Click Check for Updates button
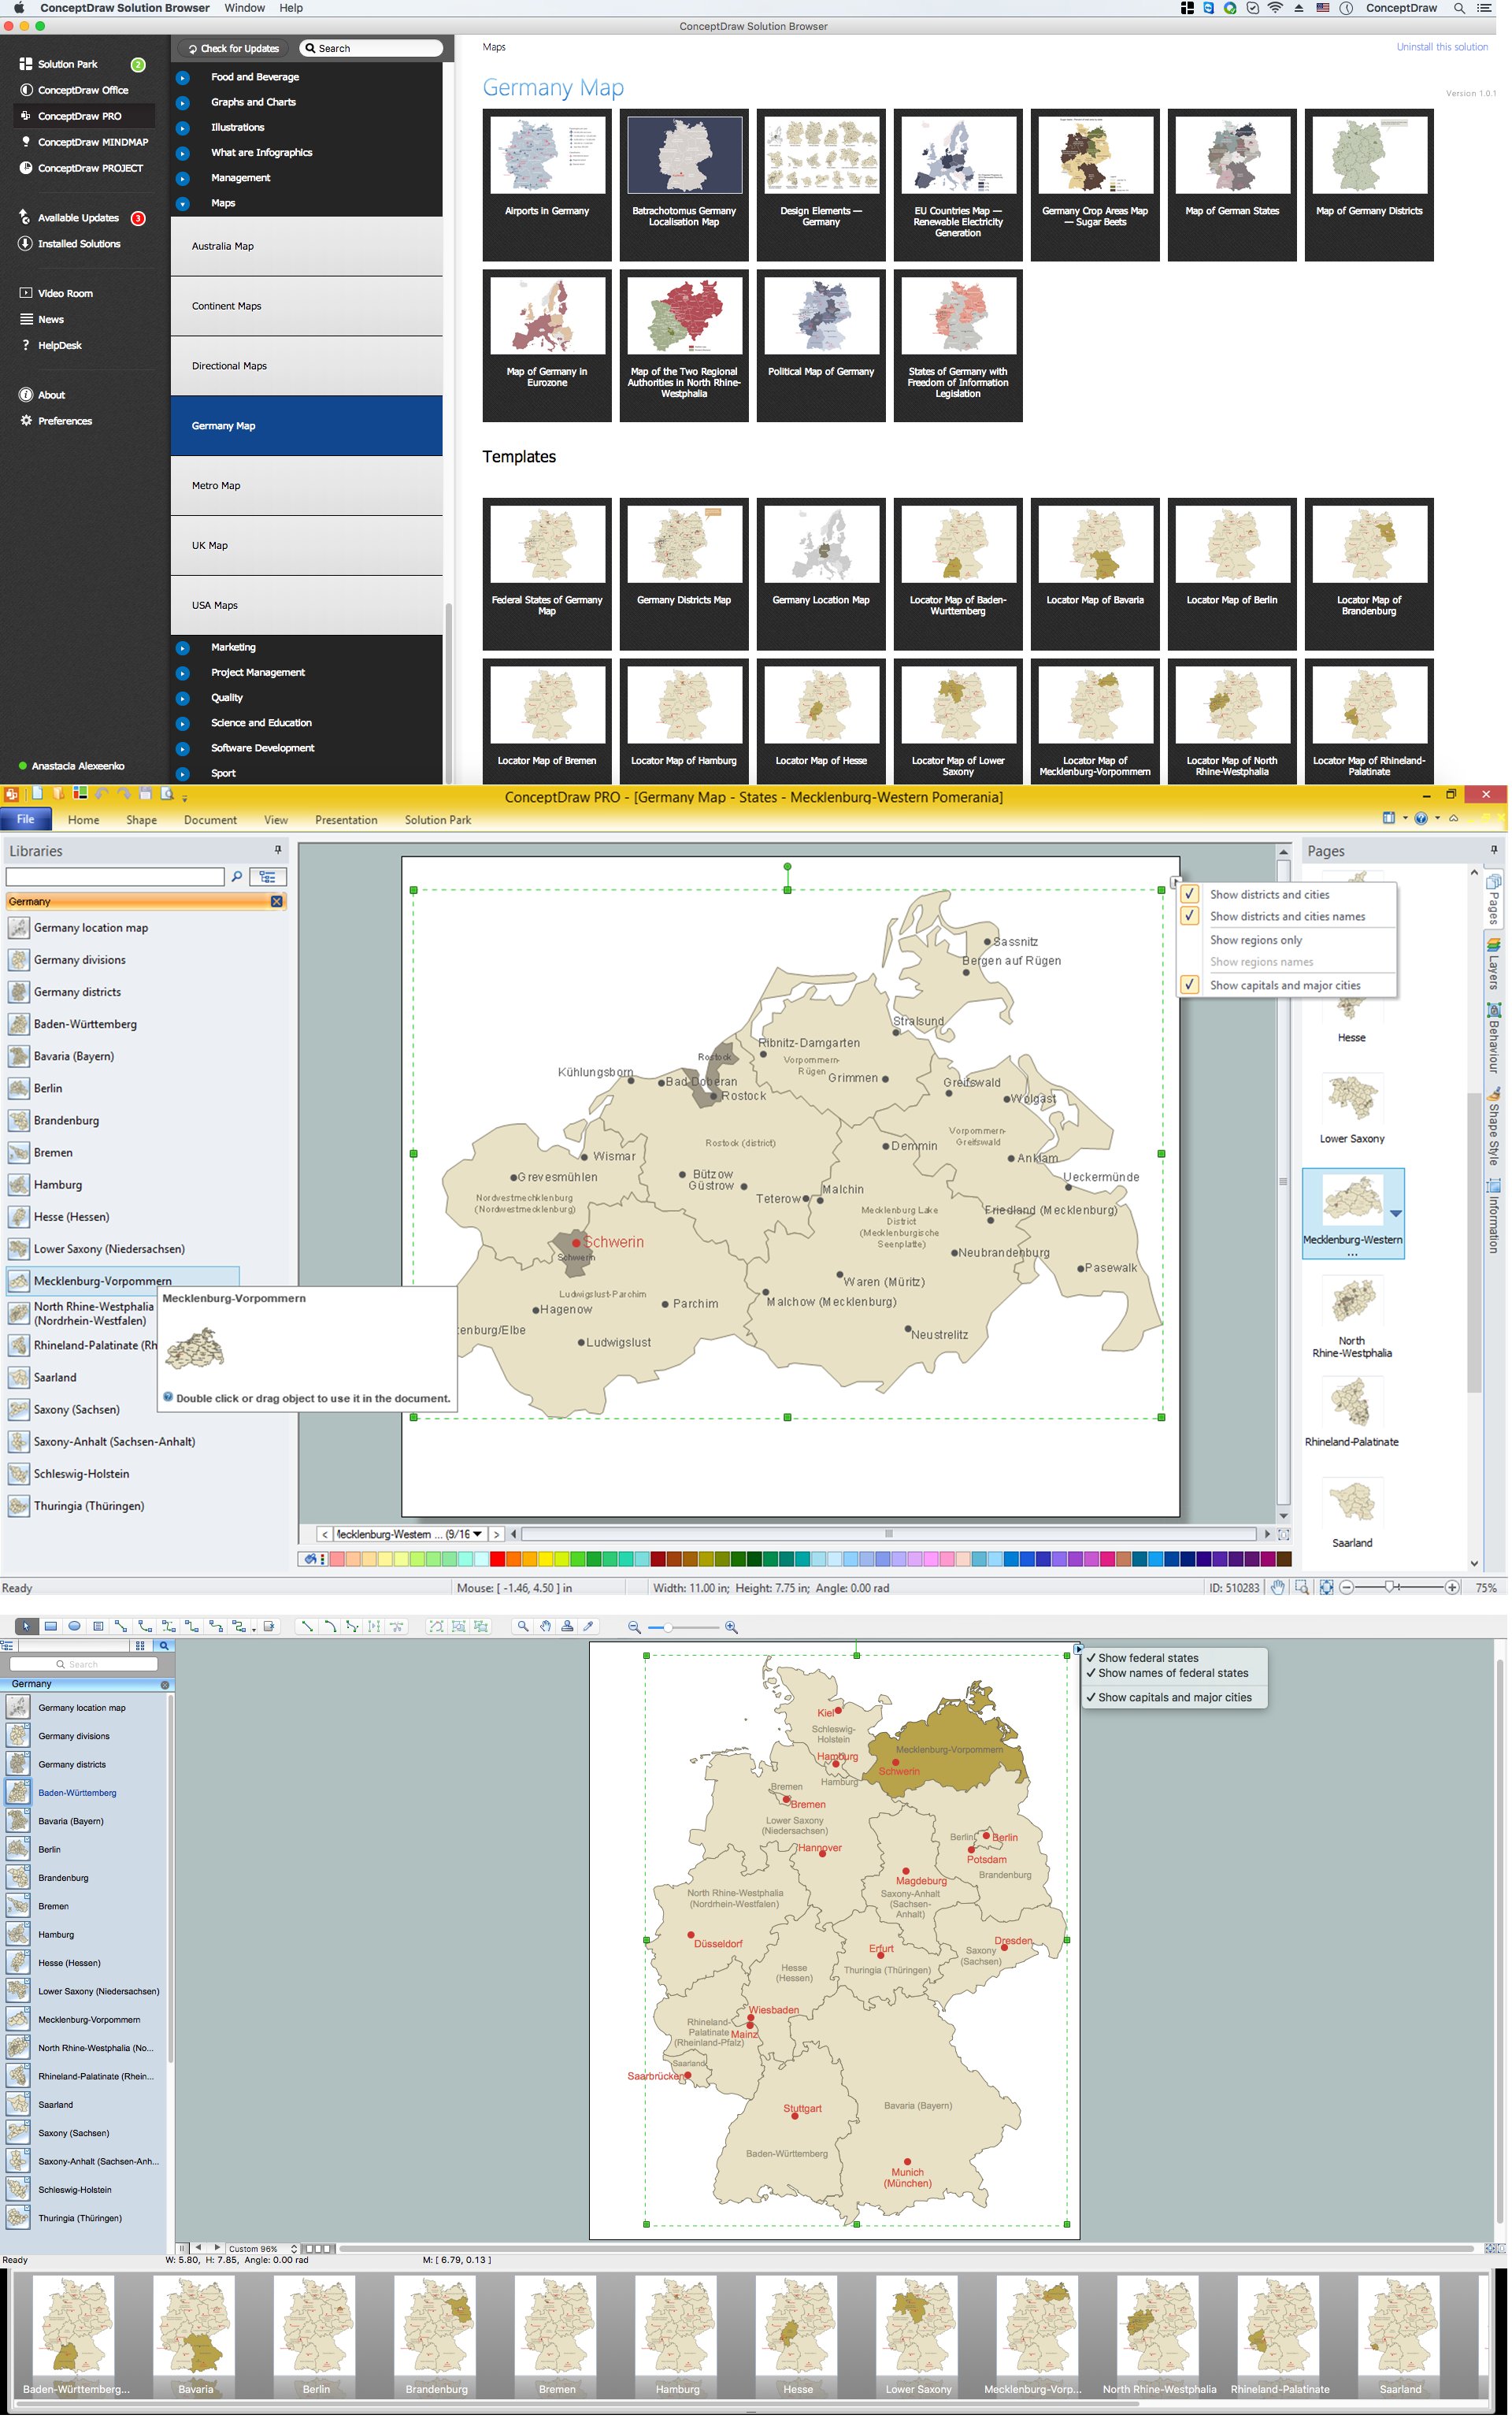The image size is (1512, 2426). click(x=234, y=48)
